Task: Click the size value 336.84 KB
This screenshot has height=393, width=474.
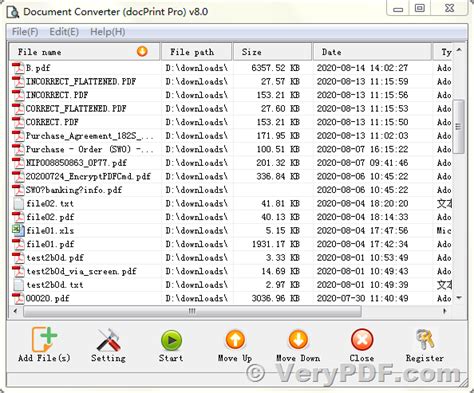Action: pyautogui.click(x=278, y=176)
